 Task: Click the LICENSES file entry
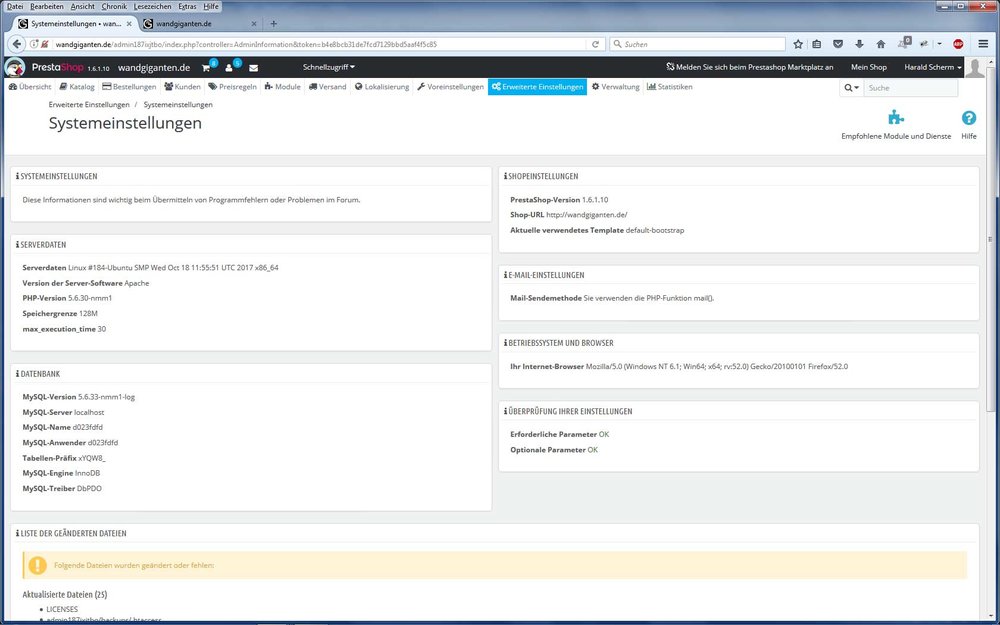click(x=62, y=609)
